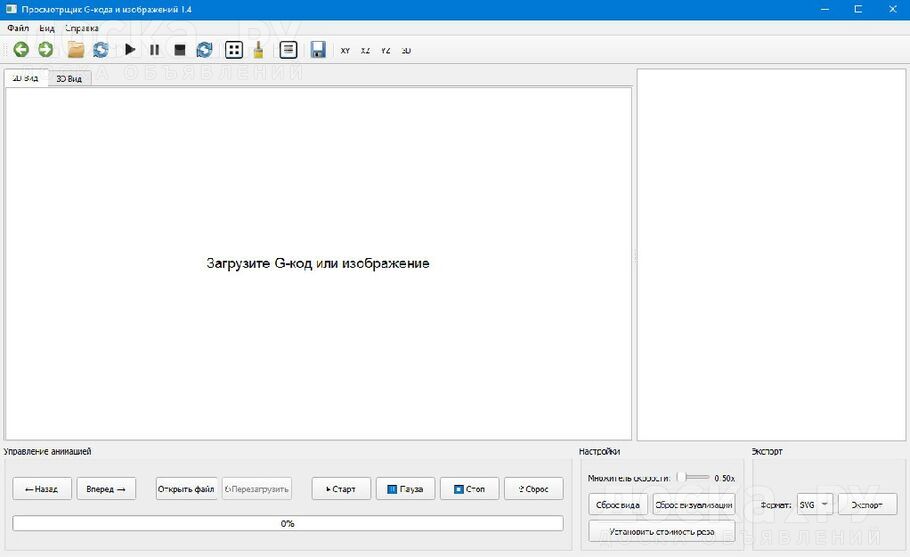Click the green forward arrow toolbar icon

pyautogui.click(x=45, y=49)
